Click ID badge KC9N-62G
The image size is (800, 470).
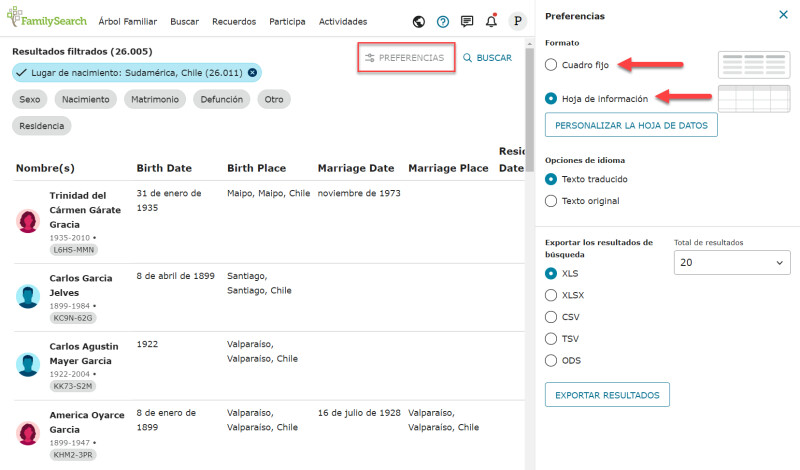click(x=73, y=318)
